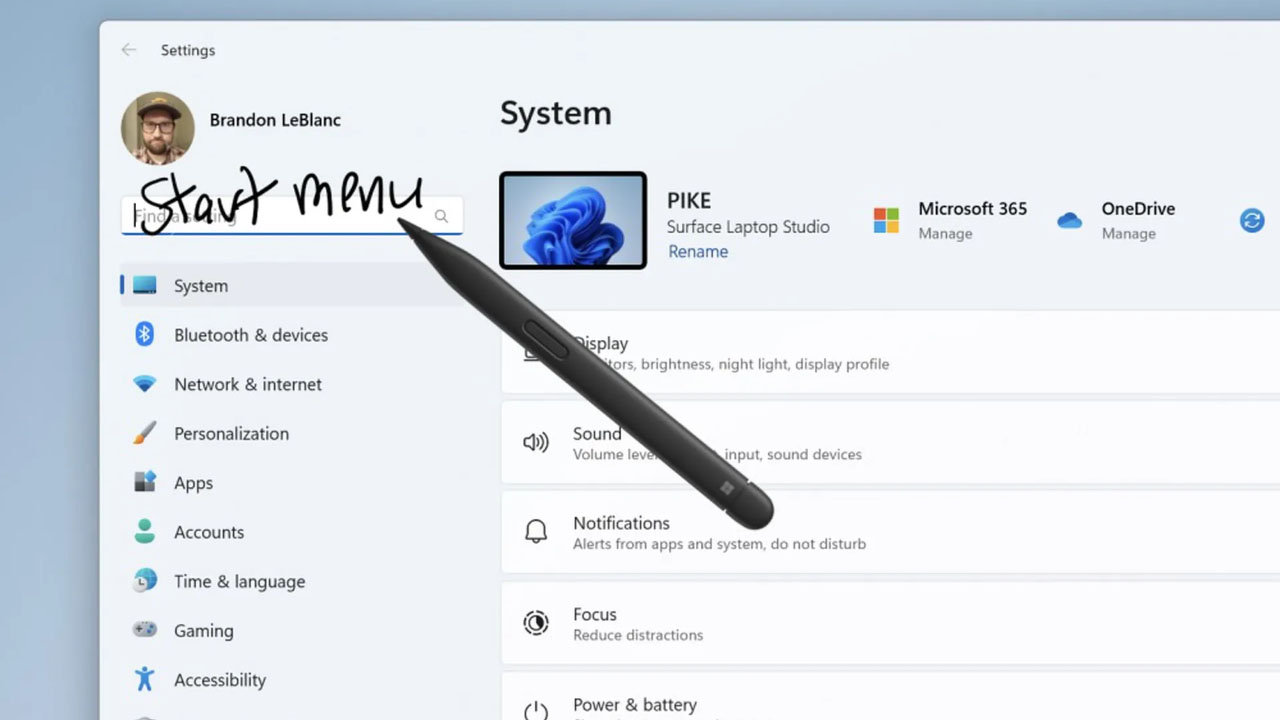Screen dimensions: 1280x720
Task: Click the OneDrive cloud icon
Action: click(1069, 221)
